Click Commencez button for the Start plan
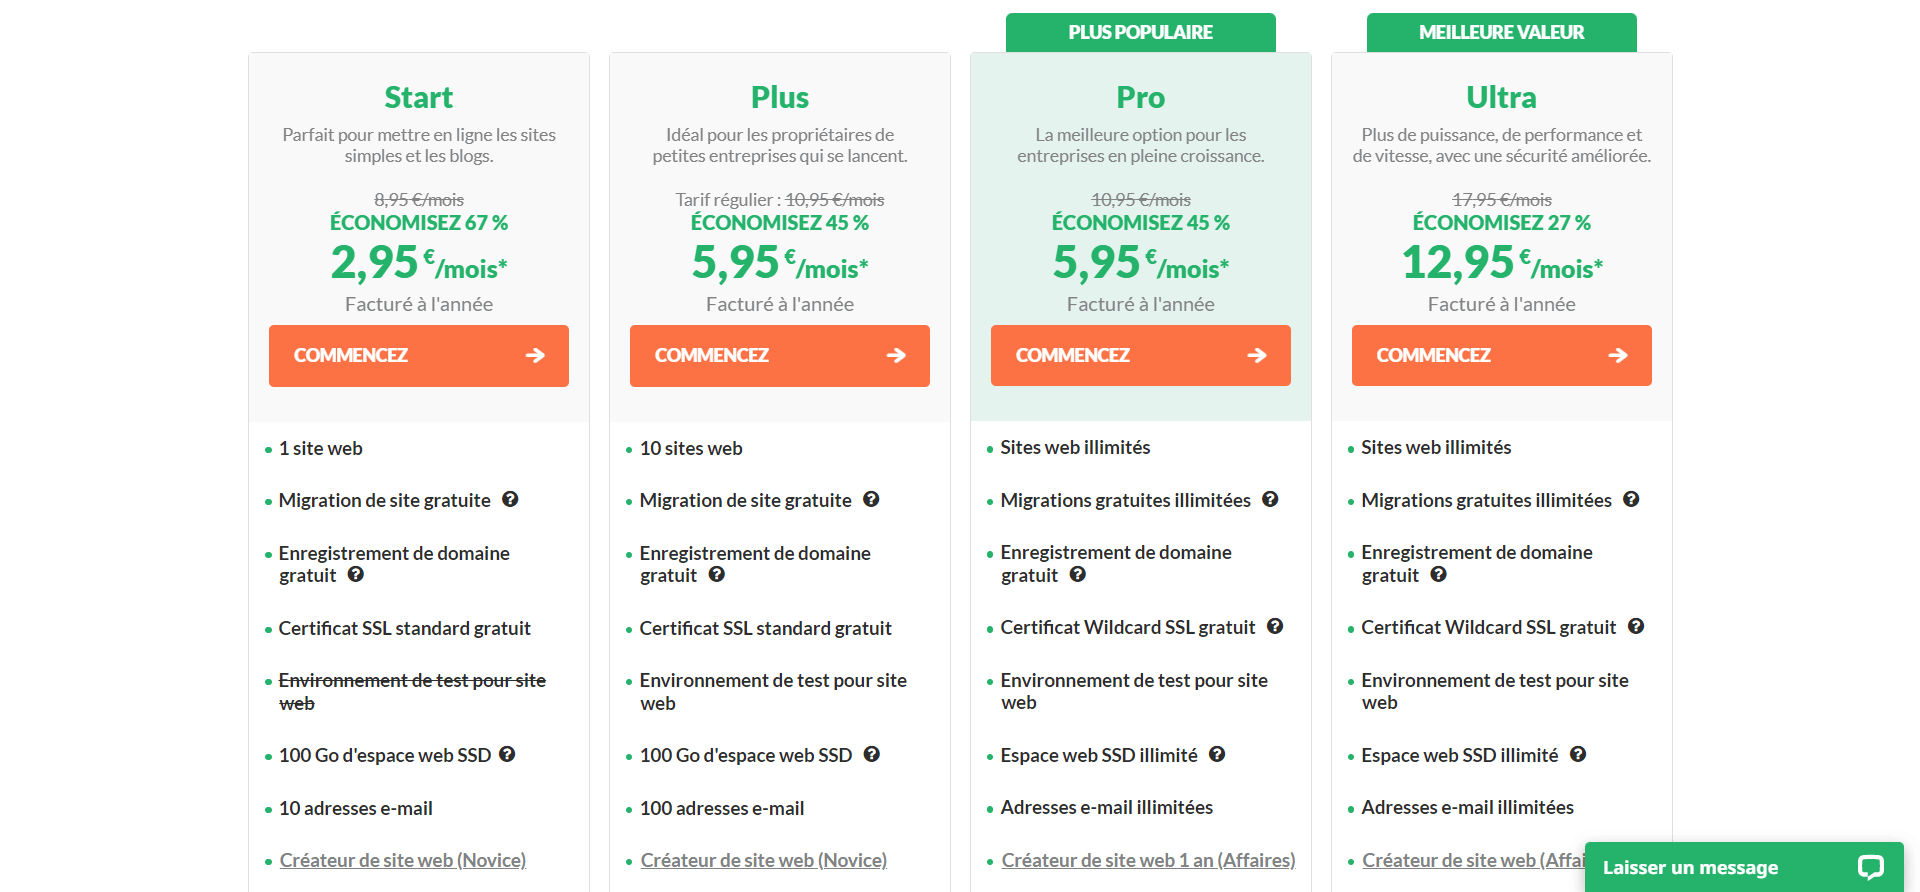The image size is (1920, 892). (419, 356)
